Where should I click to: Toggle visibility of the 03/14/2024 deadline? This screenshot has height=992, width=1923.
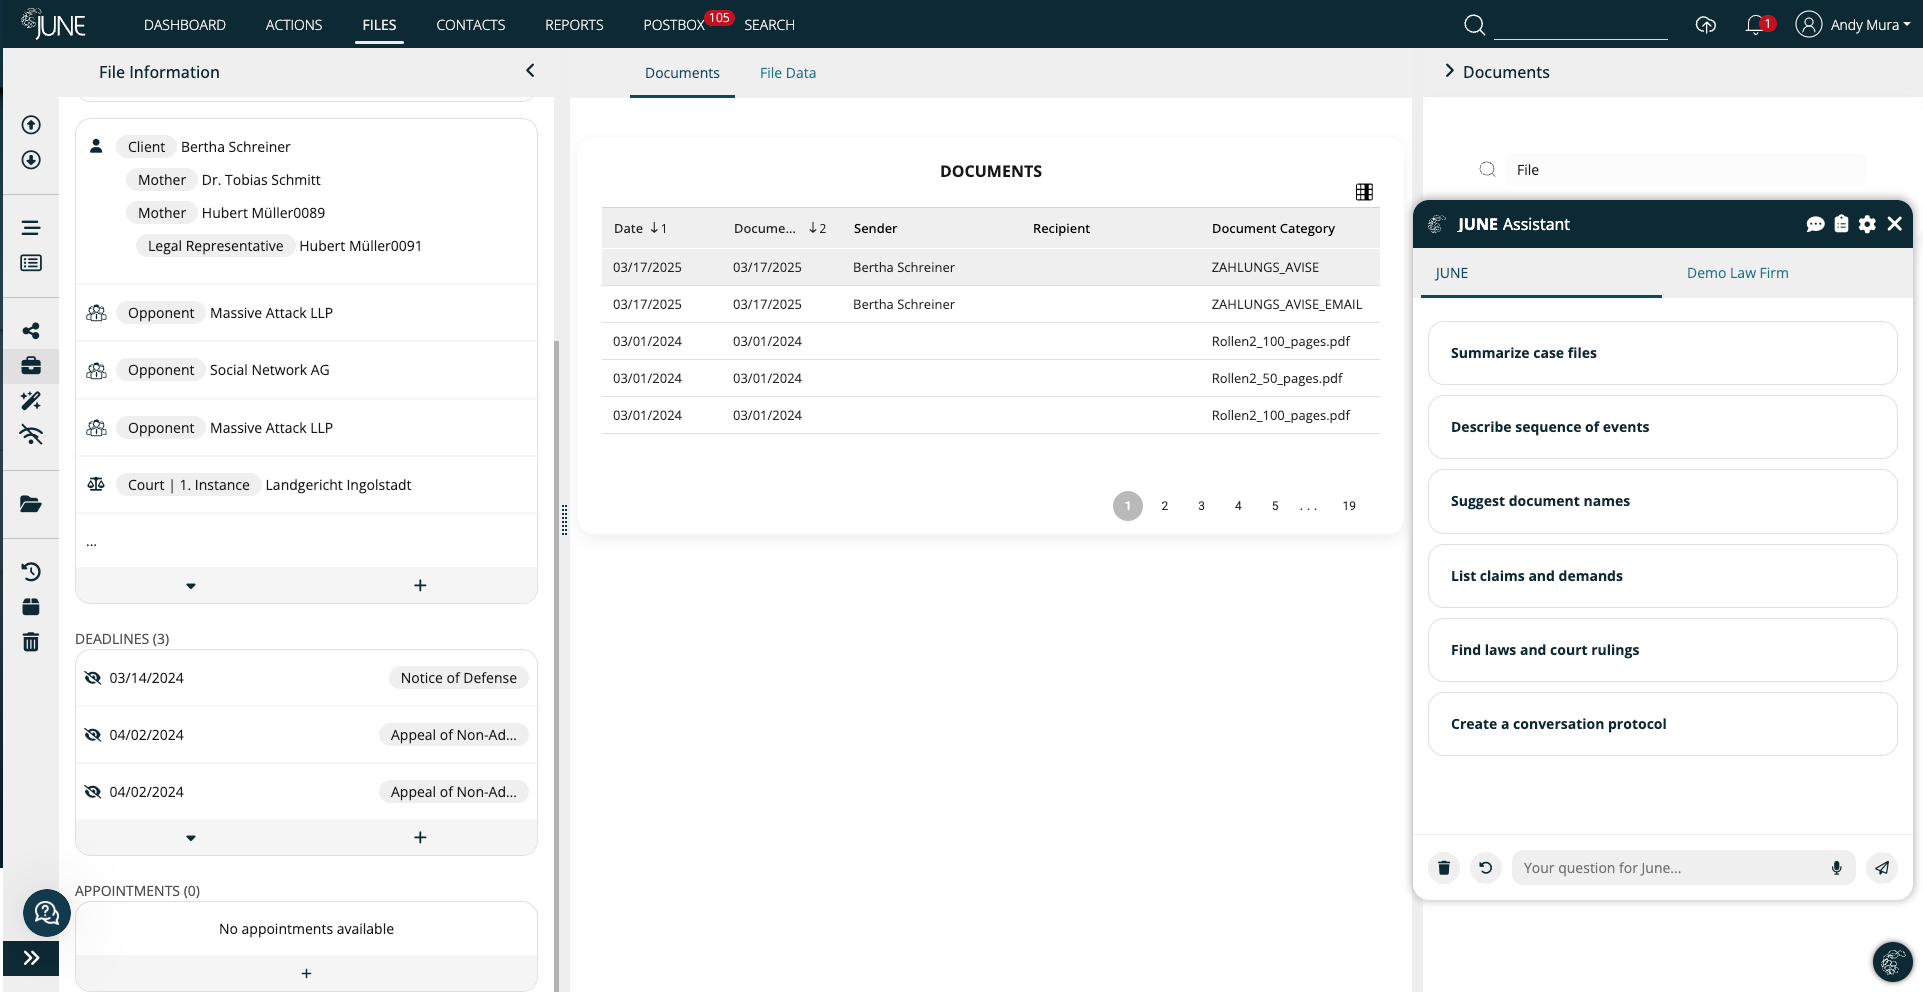(93, 677)
